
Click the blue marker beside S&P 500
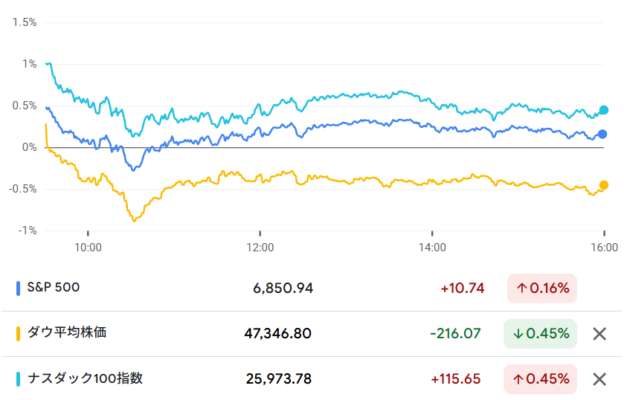19,289
